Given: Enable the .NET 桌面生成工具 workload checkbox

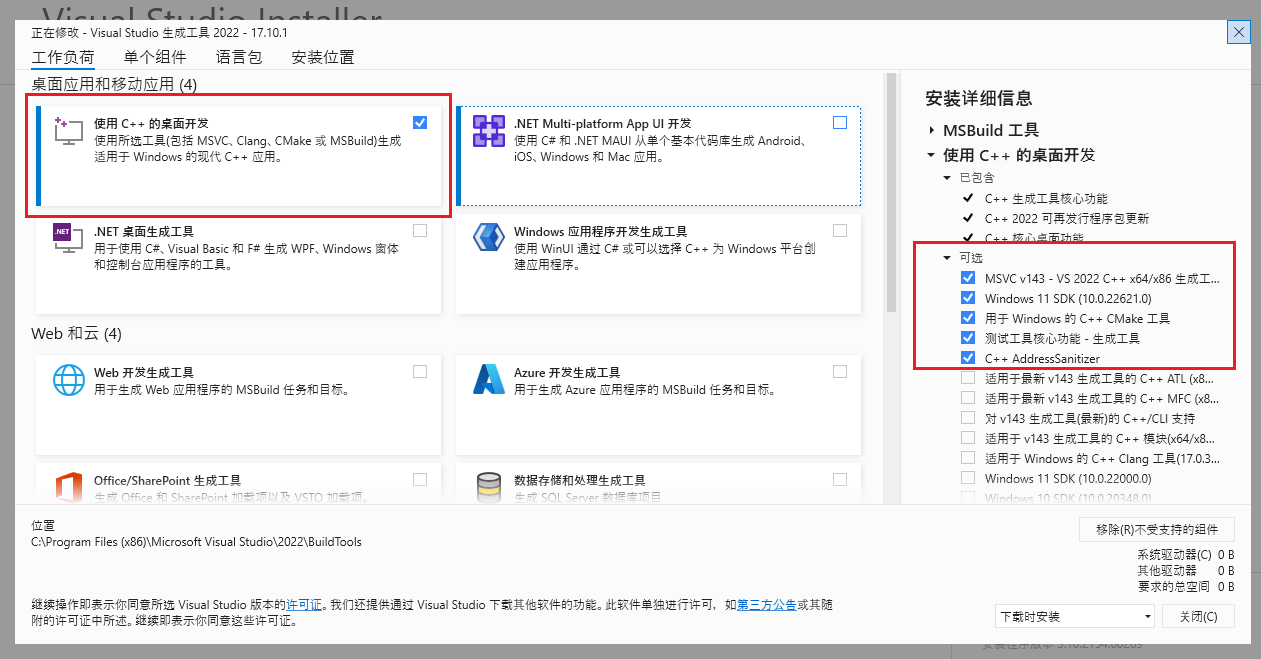Looking at the screenshot, I should [420, 231].
